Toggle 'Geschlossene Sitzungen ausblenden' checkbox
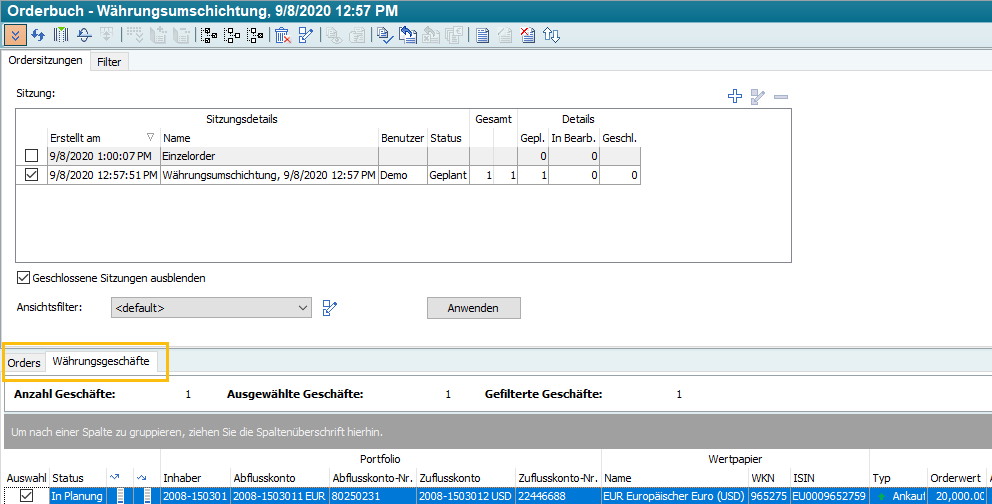992x504 pixels. (24, 278)
